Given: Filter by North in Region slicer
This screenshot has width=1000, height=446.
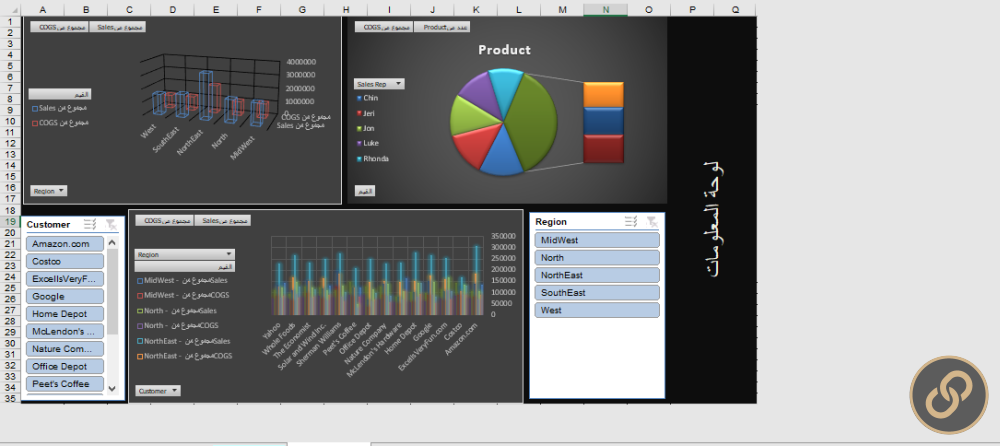Looking at the screenshot, I should tap(597, 258).
